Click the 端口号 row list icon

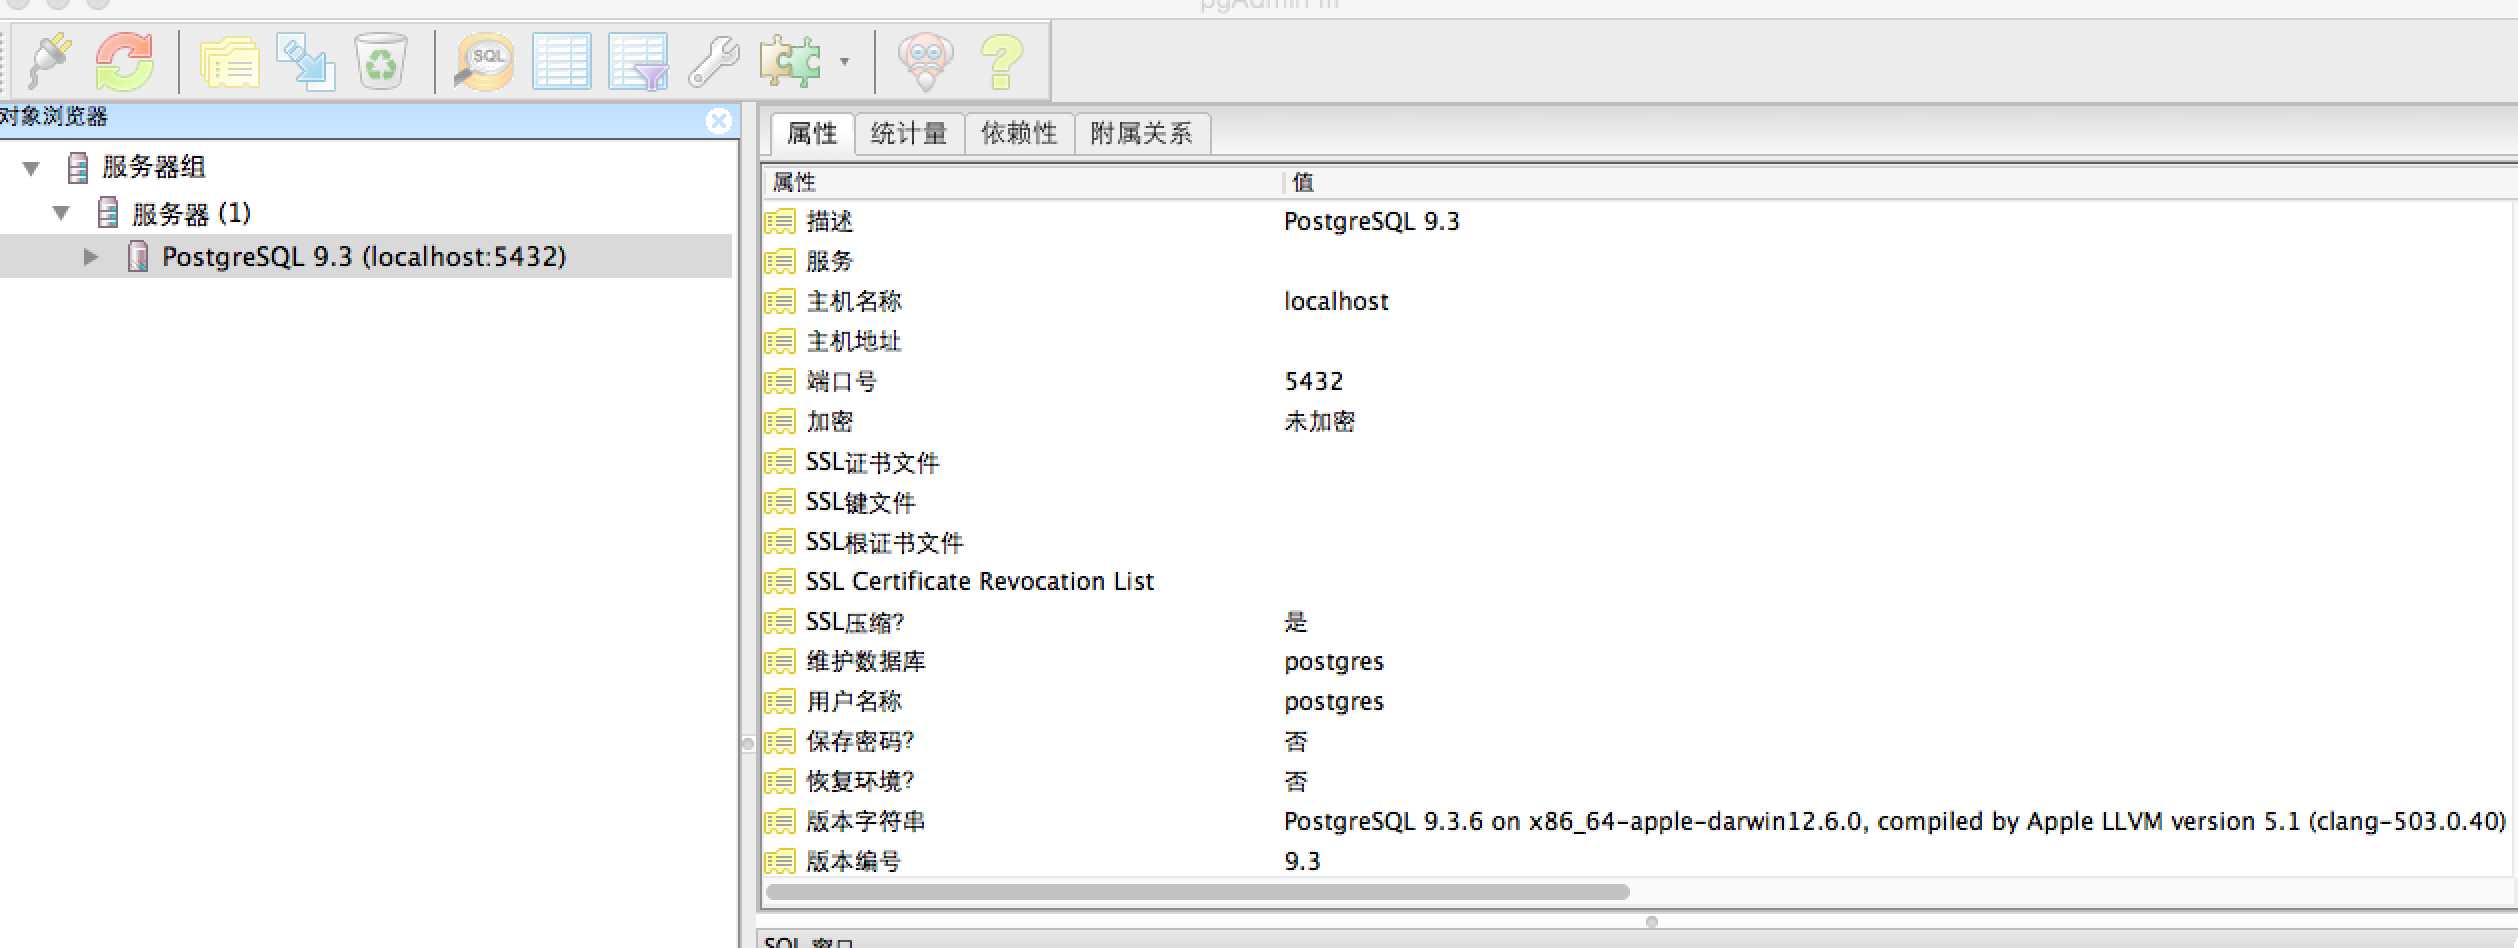point(780,381)
